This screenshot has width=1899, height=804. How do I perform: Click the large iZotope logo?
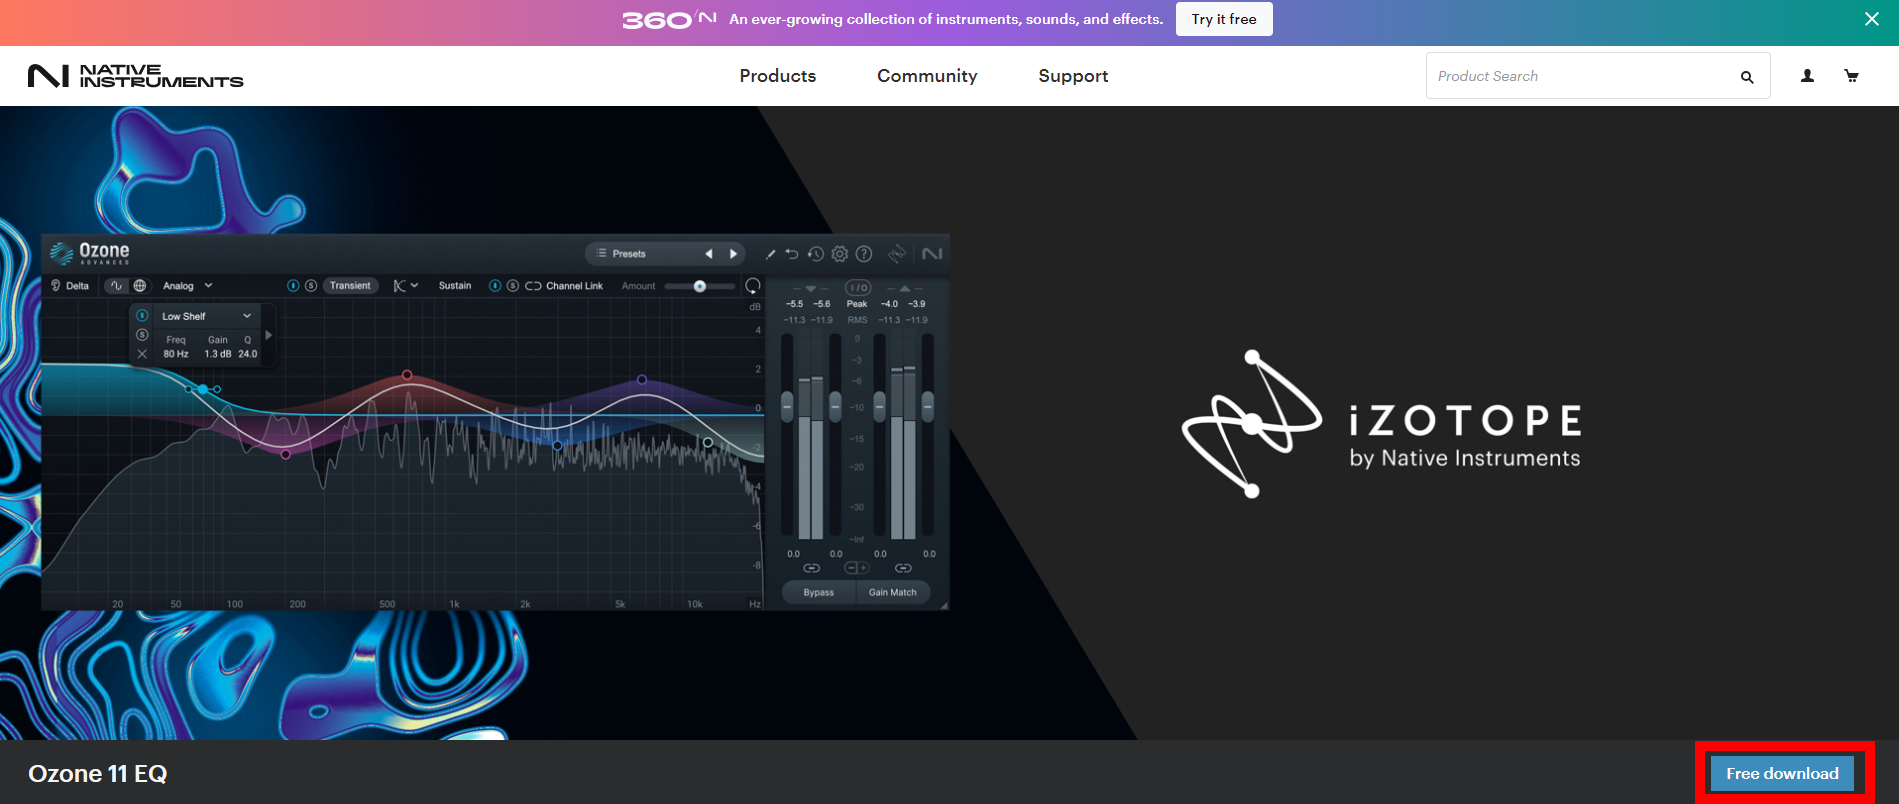click(x=1381, y=424)
